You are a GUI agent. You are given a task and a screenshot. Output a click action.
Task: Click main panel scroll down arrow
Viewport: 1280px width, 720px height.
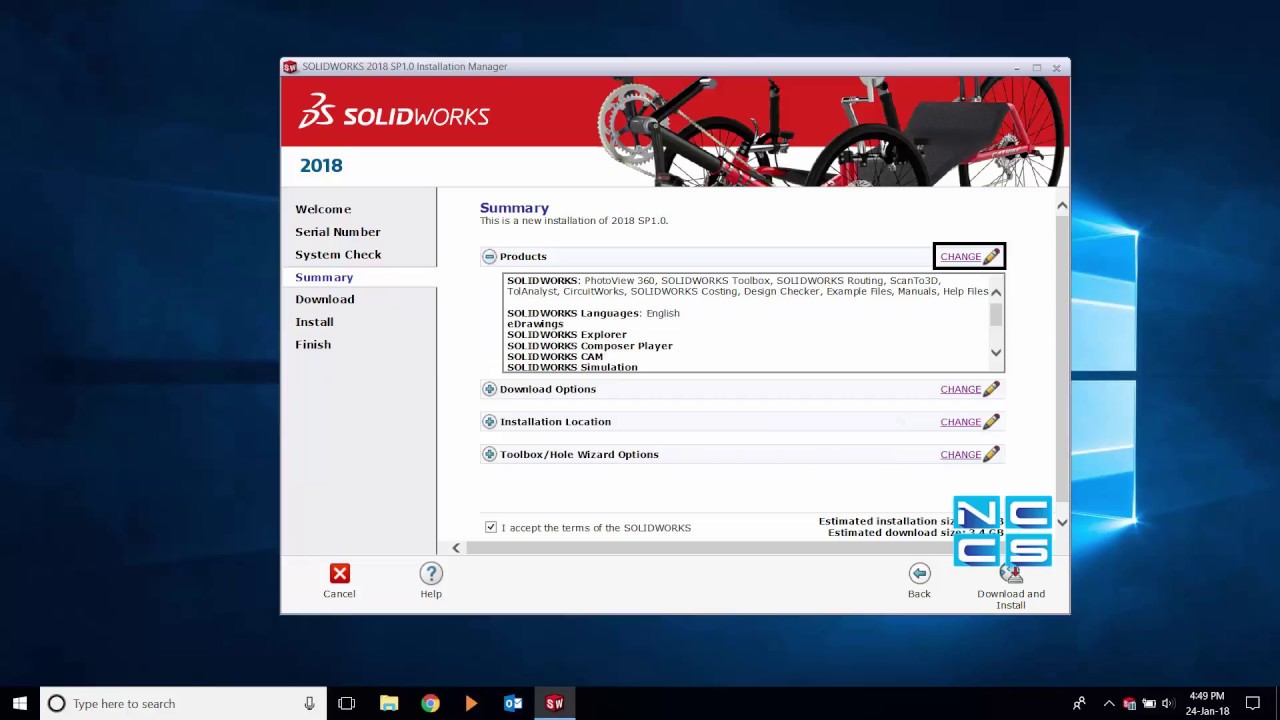(1062, 522)
